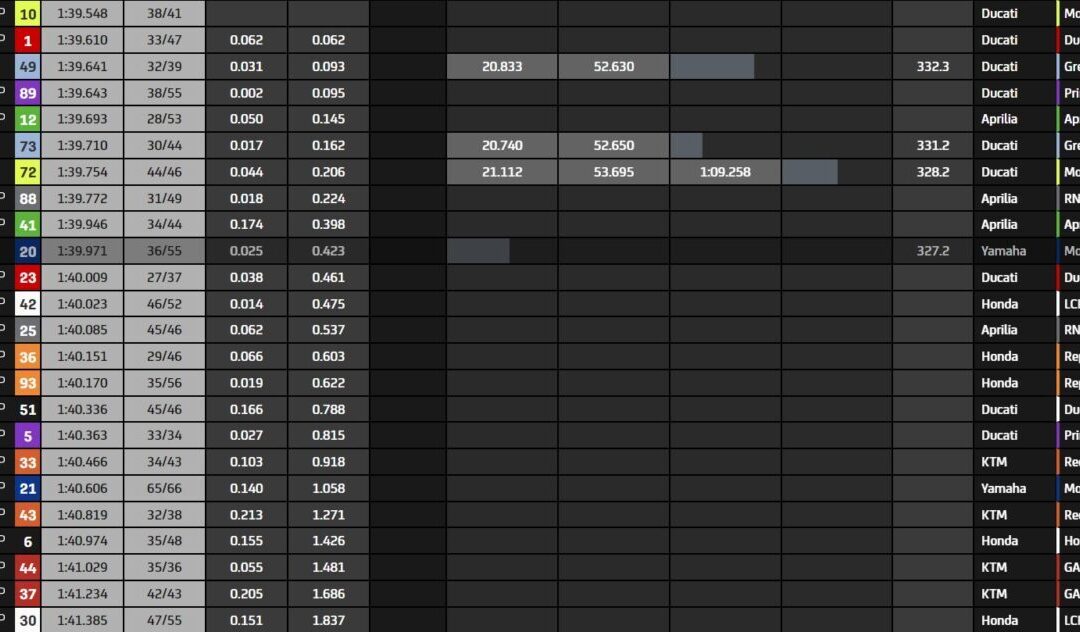This screenshot has width=1080, height=632.
Task: Select the dark blue number 20 badge
Action: (x=28, y=251)
